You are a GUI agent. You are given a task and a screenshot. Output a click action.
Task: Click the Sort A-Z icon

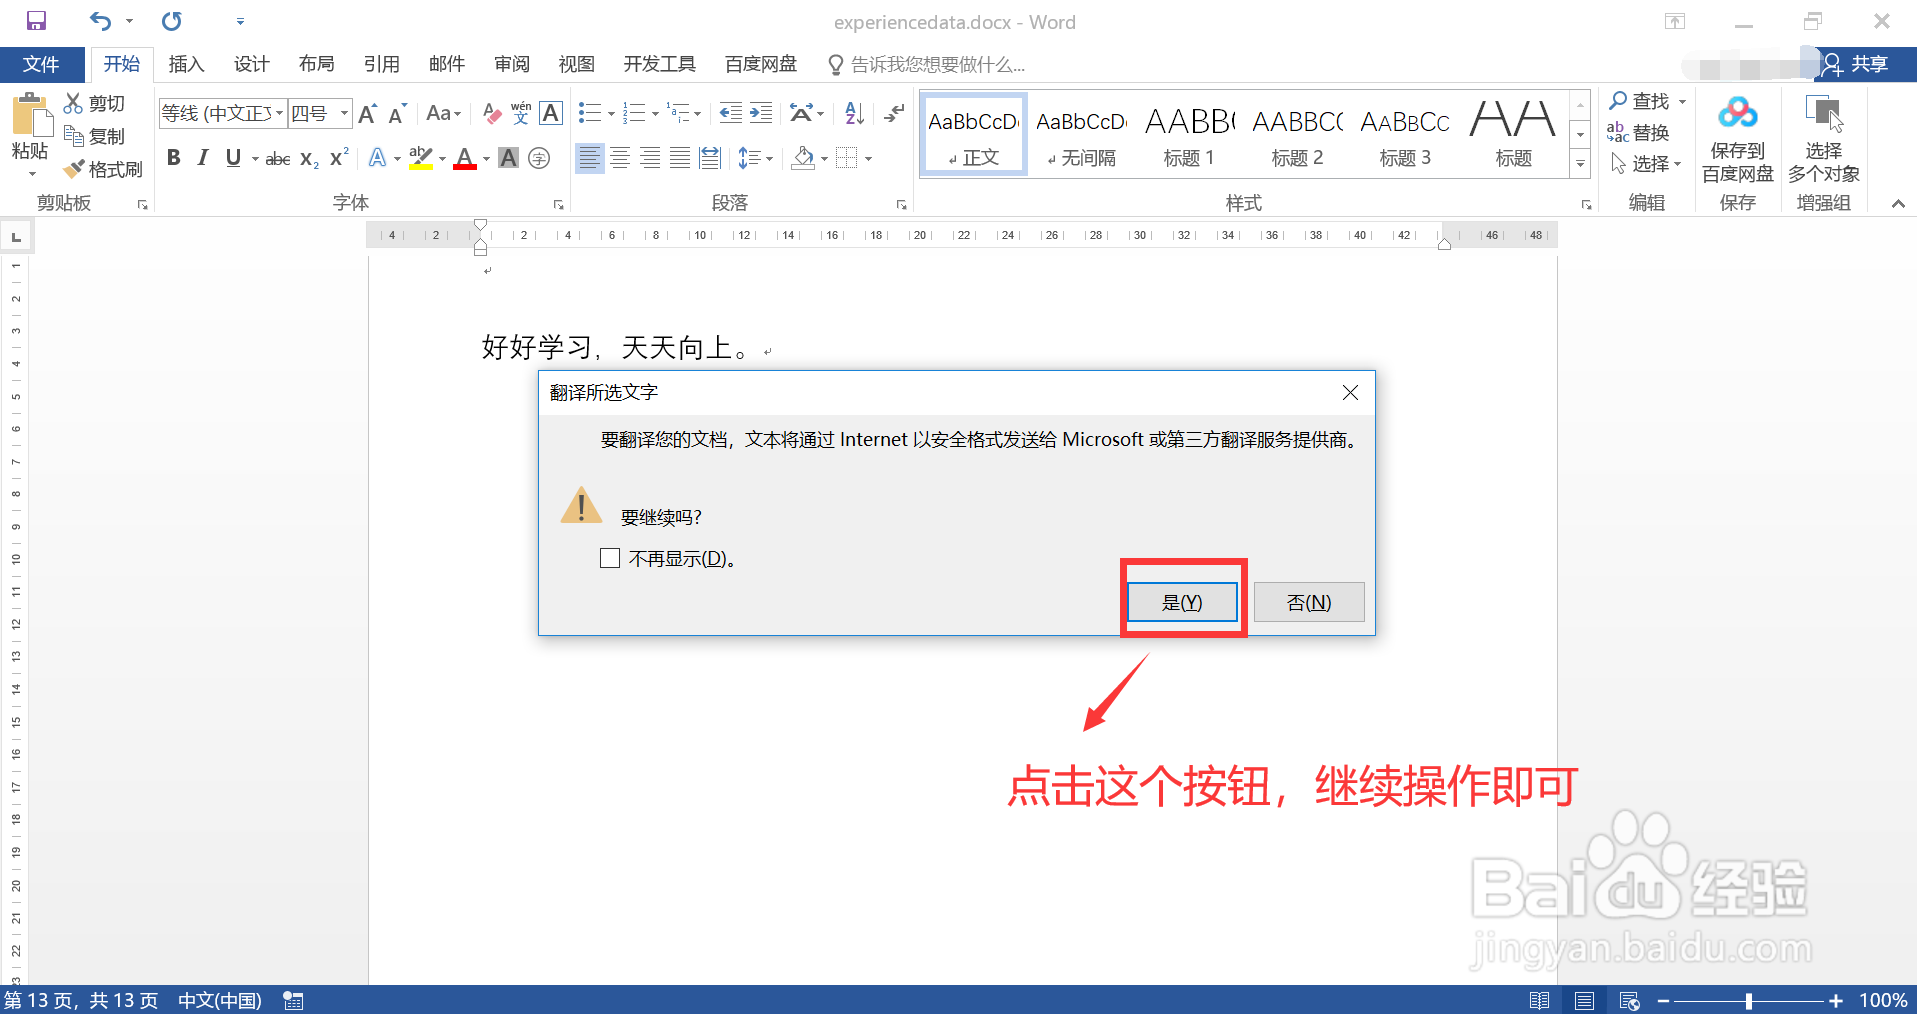click(854, 113)
